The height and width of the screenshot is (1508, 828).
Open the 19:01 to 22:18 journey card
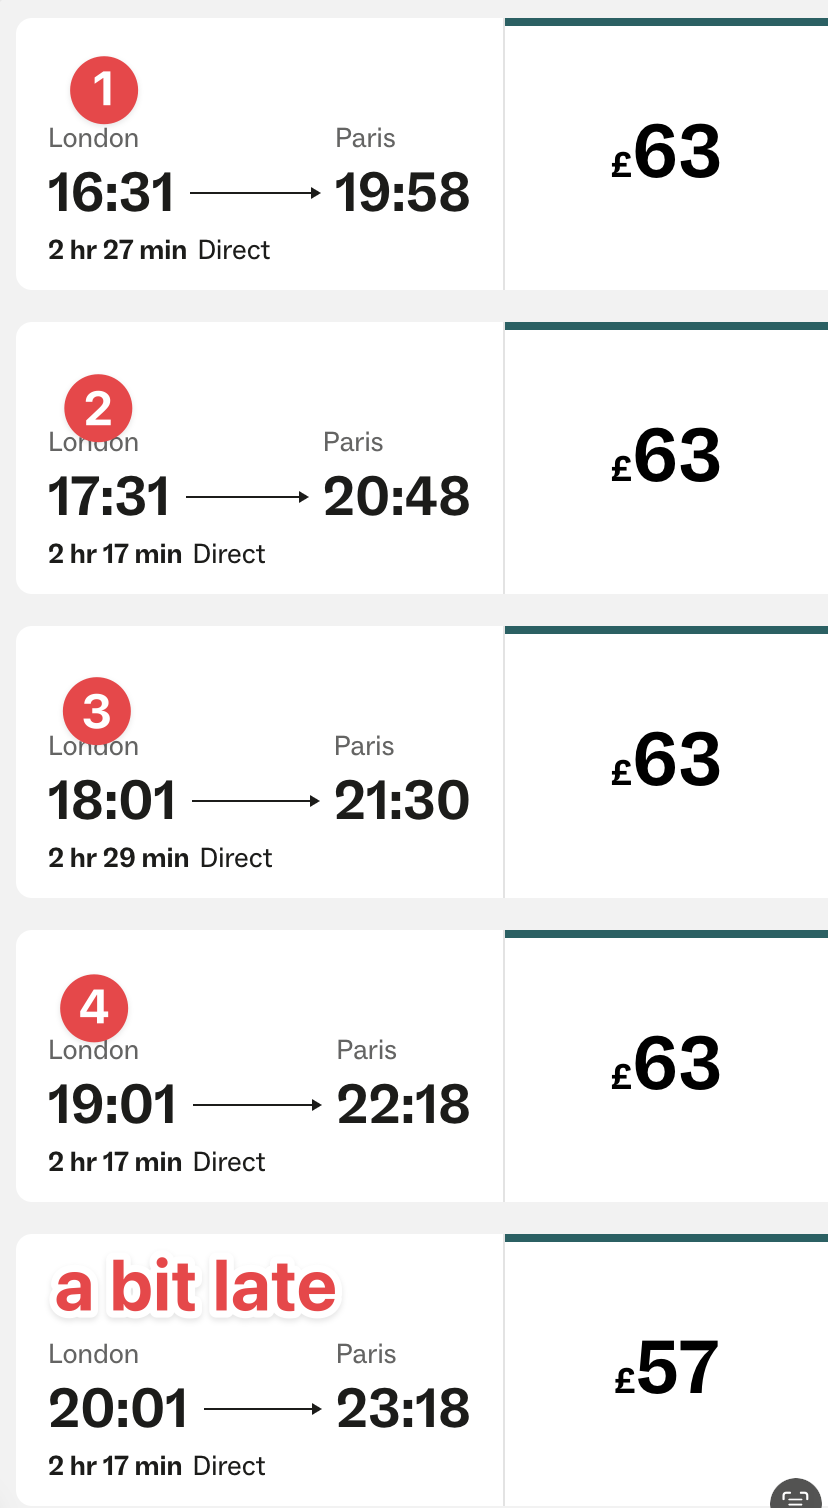pos(260,1066)
